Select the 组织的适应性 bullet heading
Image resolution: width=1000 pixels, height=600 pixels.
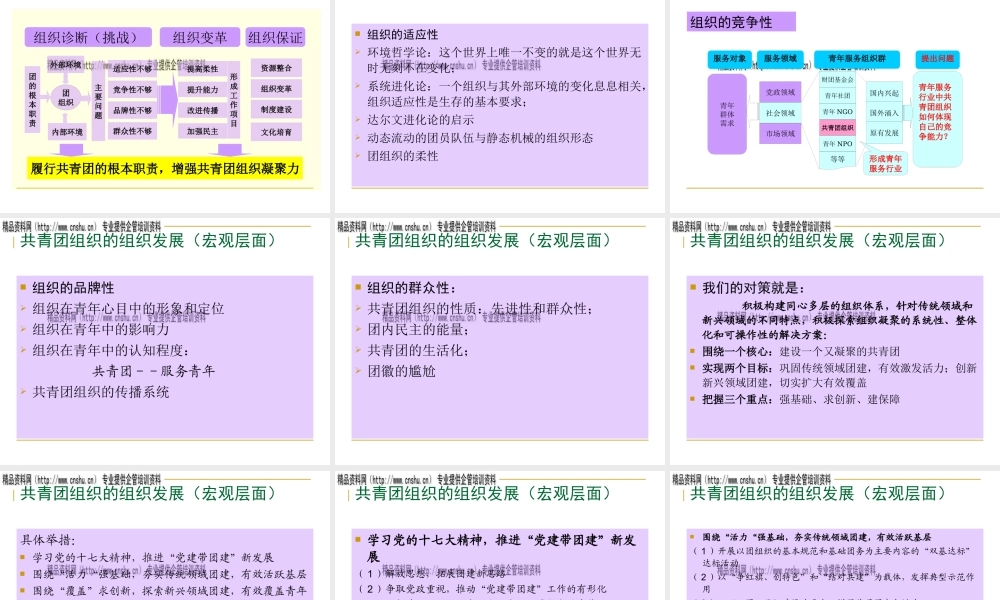pyautogui.click(x=402, y=34)
